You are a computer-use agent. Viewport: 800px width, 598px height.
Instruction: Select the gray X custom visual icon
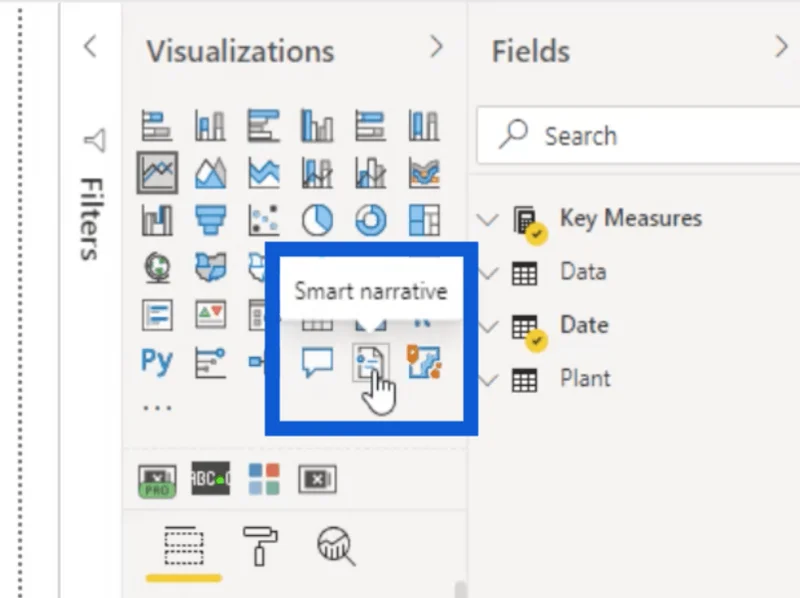317,479
